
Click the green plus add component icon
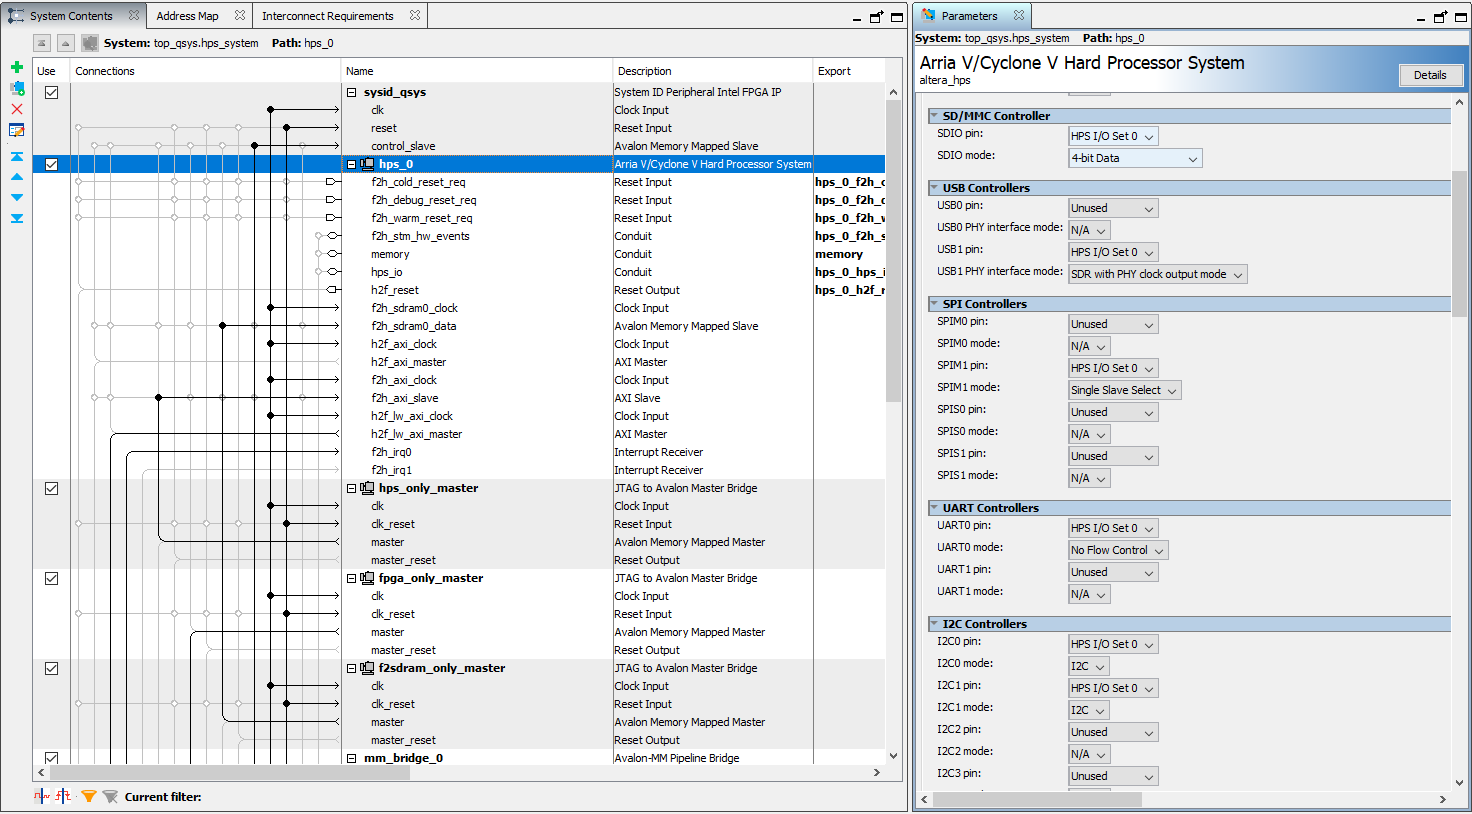click(x=17, y=67)
